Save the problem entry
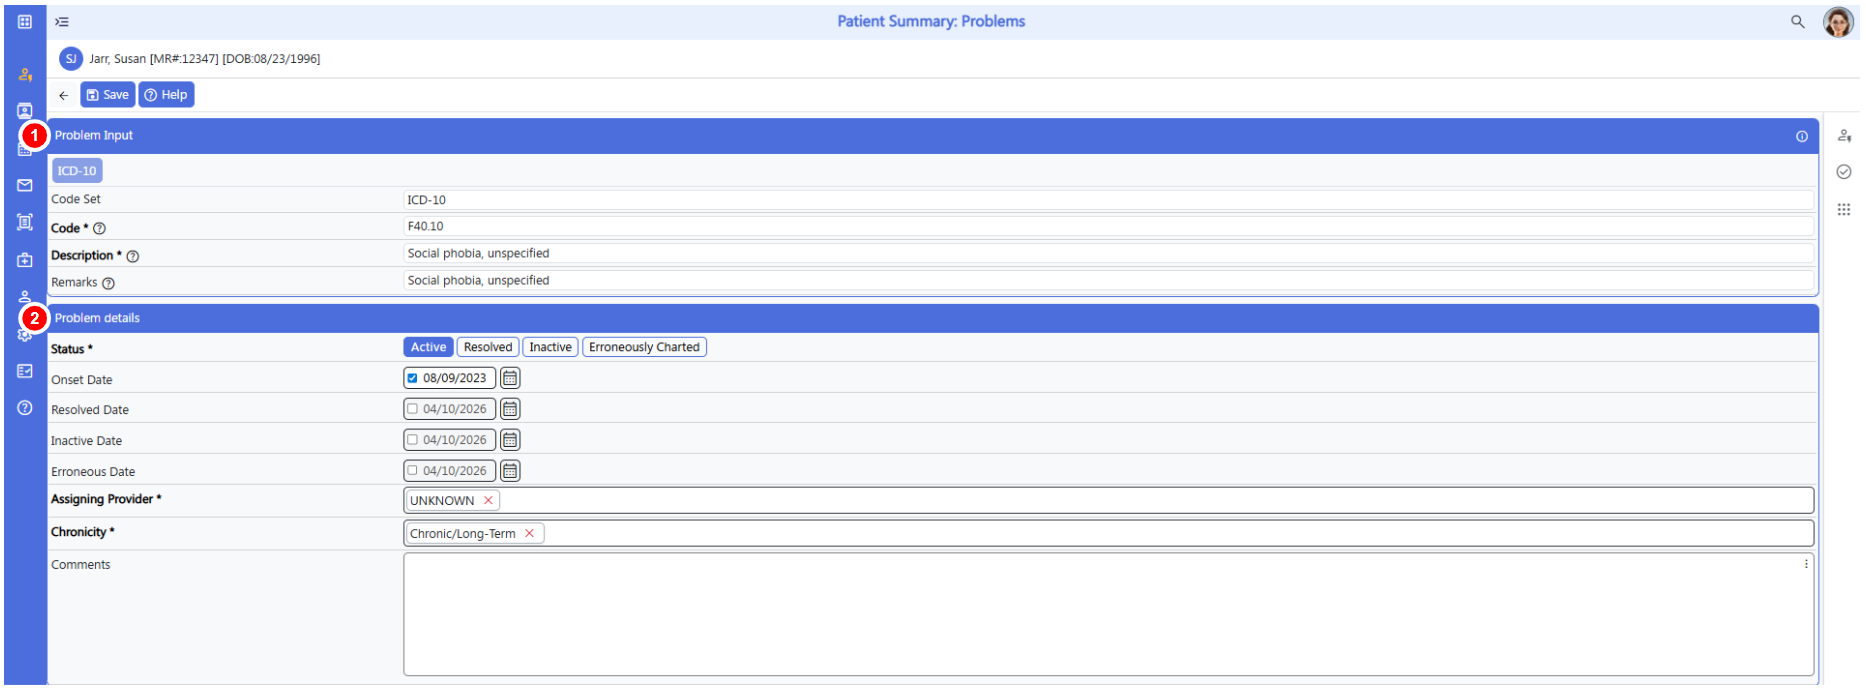The image size is (1866, 690). 108,95
